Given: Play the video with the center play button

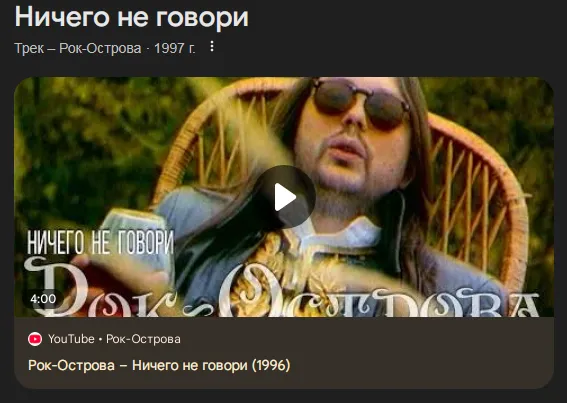Looking at the screenshot, I should point(284,197).
